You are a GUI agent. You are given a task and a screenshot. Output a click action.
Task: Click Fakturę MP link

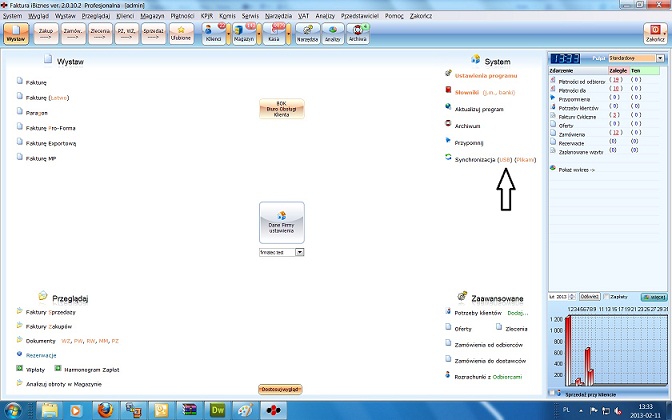click(x=41, y=159)
